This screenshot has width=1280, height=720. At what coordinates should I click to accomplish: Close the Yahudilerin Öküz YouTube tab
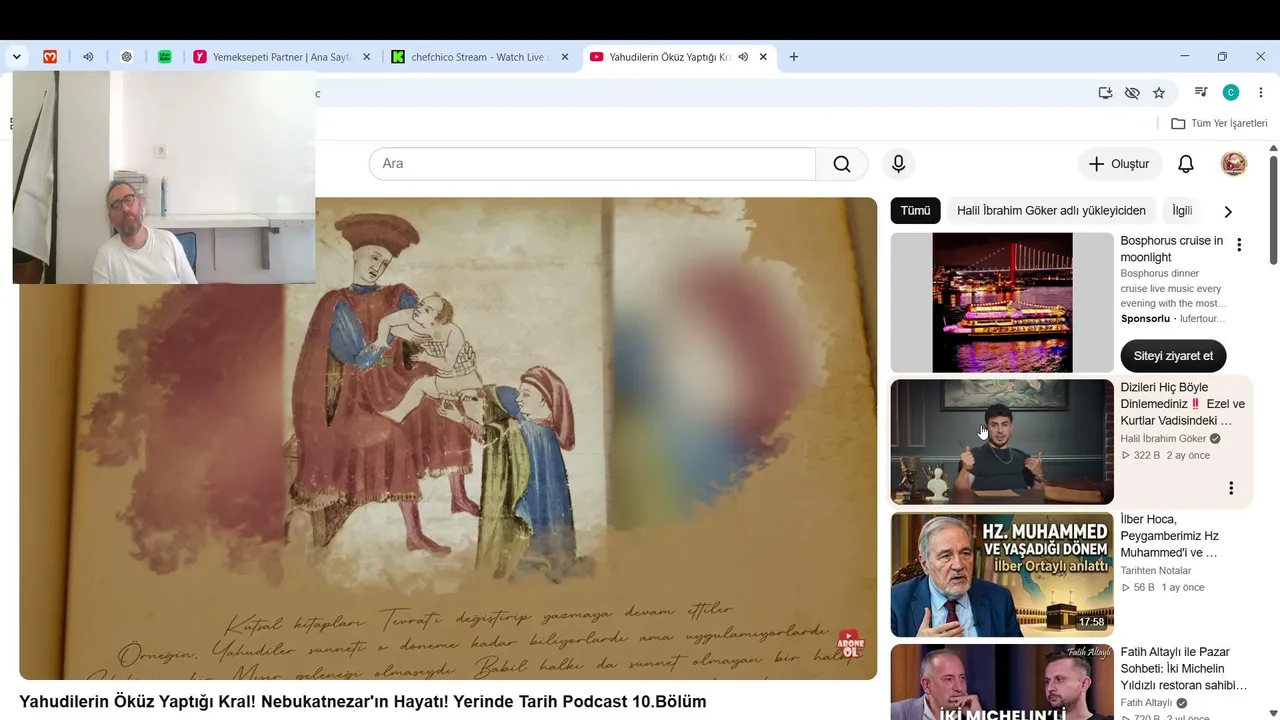763,57
